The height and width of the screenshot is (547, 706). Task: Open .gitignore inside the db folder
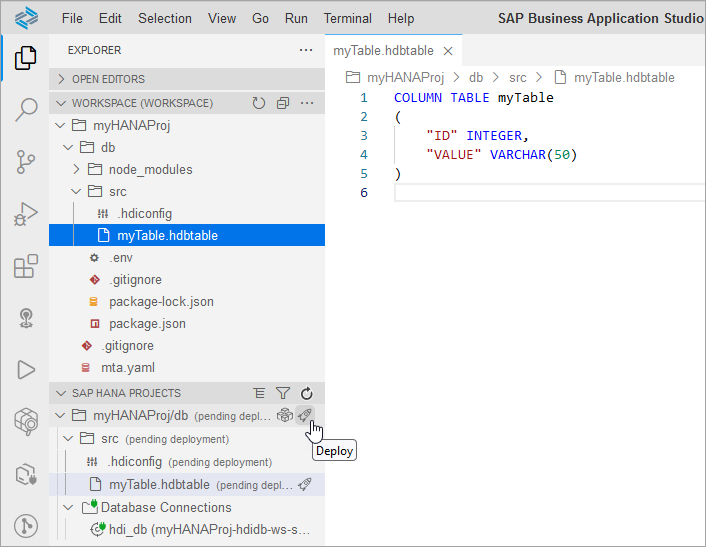coord(187,280)
